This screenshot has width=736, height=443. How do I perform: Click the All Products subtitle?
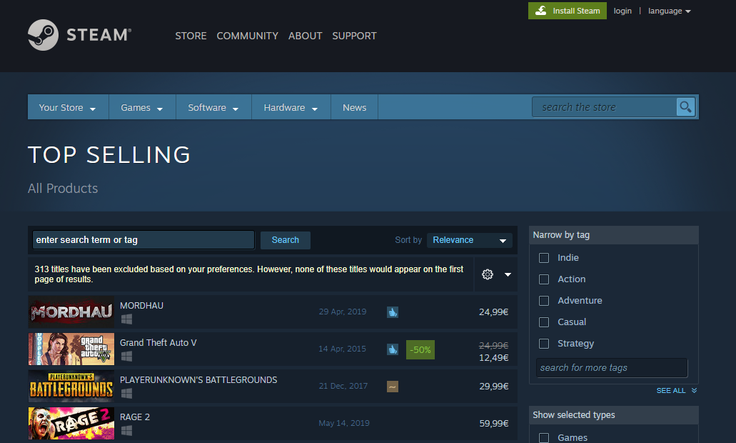[x=63, y=188]
